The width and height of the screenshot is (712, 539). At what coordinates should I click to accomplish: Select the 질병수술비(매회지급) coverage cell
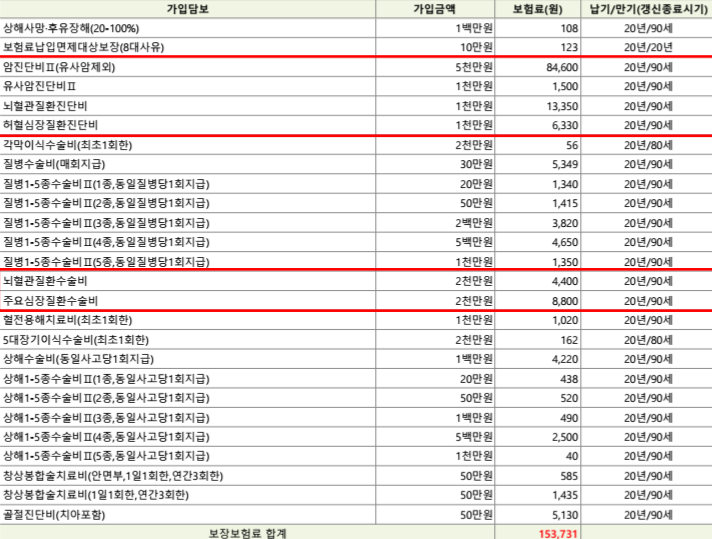[x=54, y=164]
